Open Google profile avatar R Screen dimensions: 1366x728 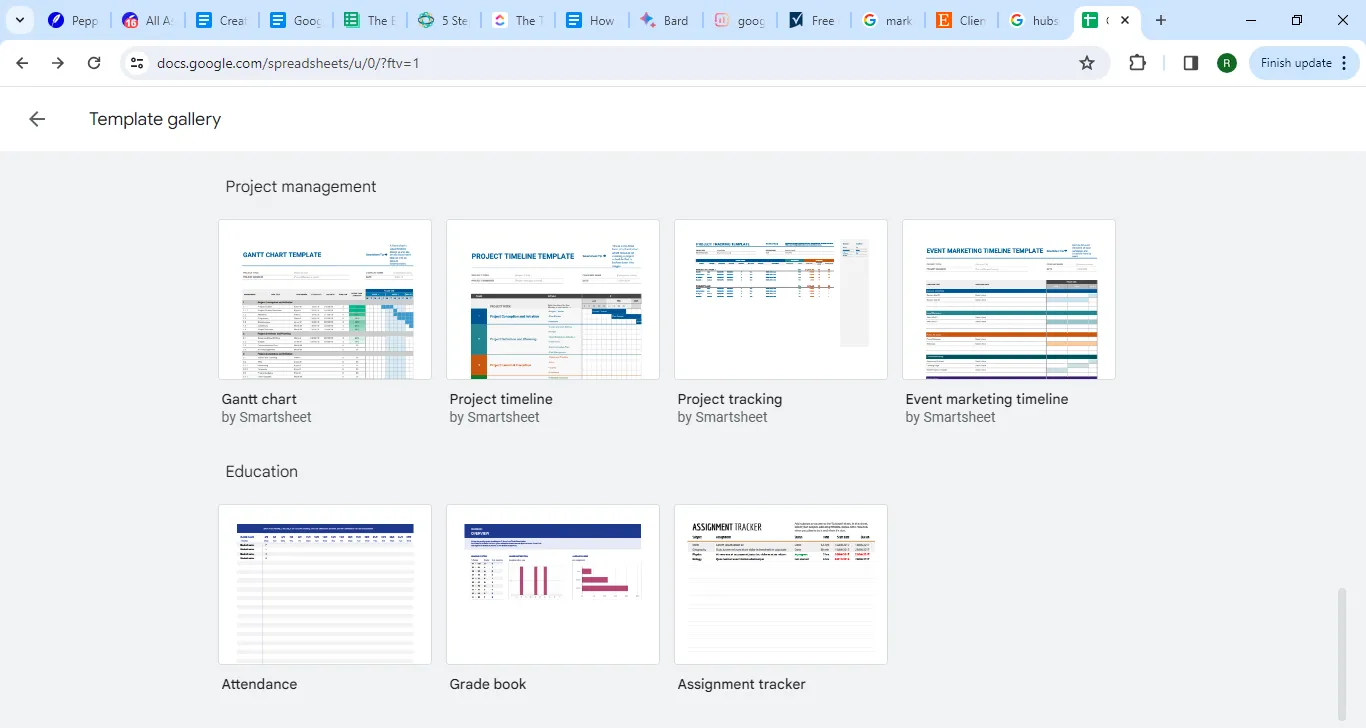pos(1227,63)
